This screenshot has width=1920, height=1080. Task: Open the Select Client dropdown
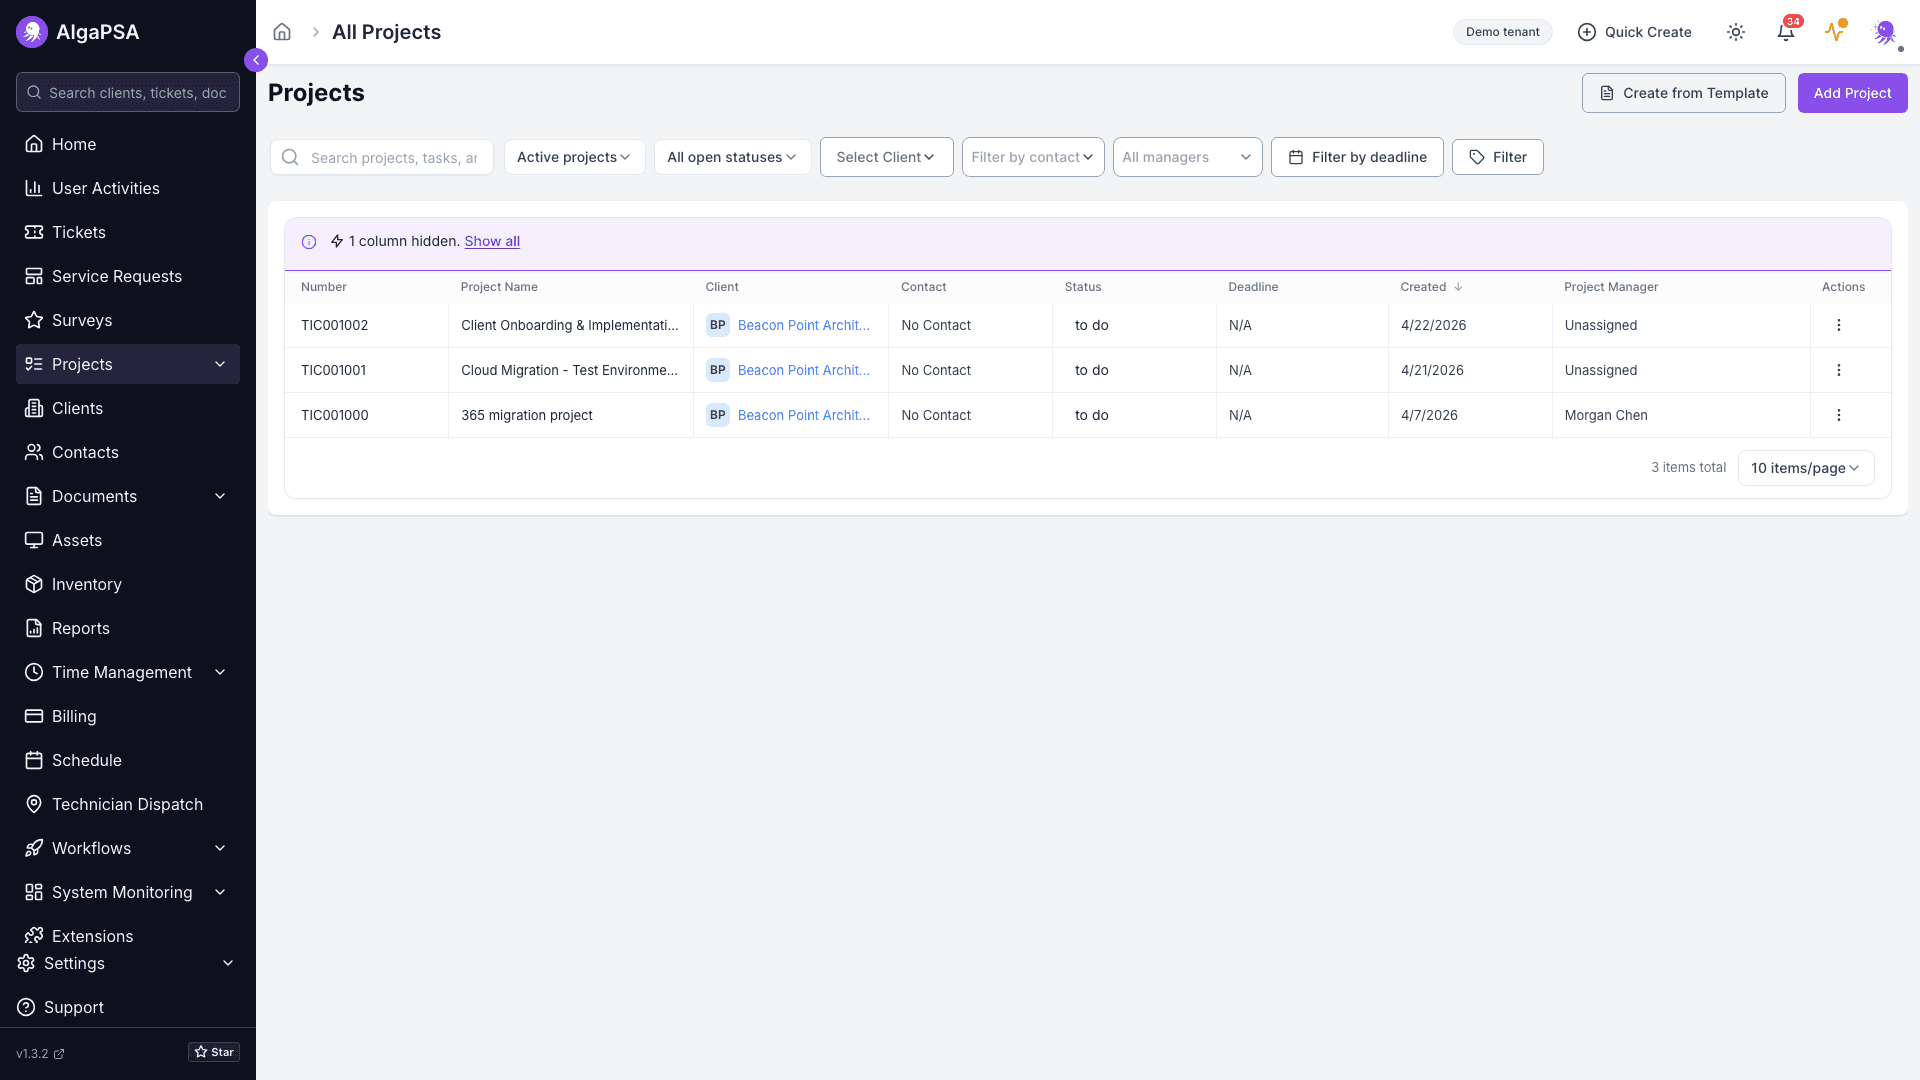(886, 157)
